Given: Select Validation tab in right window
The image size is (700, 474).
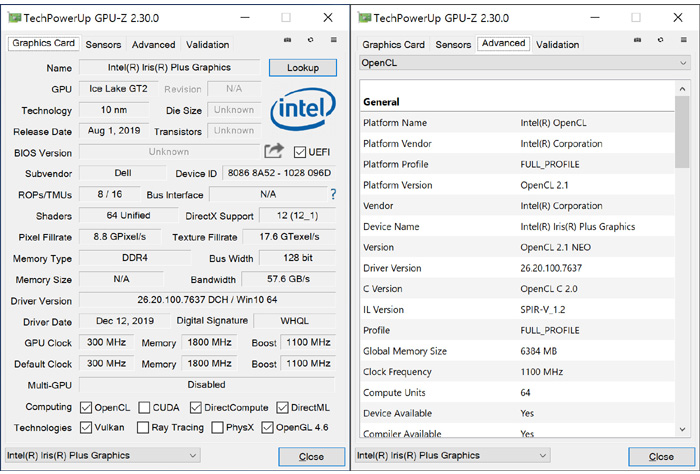Looking at the screenshot, I should pos(558,45).
